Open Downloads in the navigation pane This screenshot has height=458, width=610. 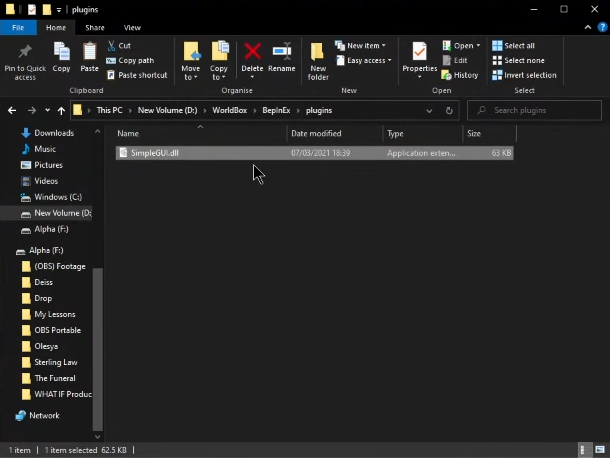click(47, 133)
